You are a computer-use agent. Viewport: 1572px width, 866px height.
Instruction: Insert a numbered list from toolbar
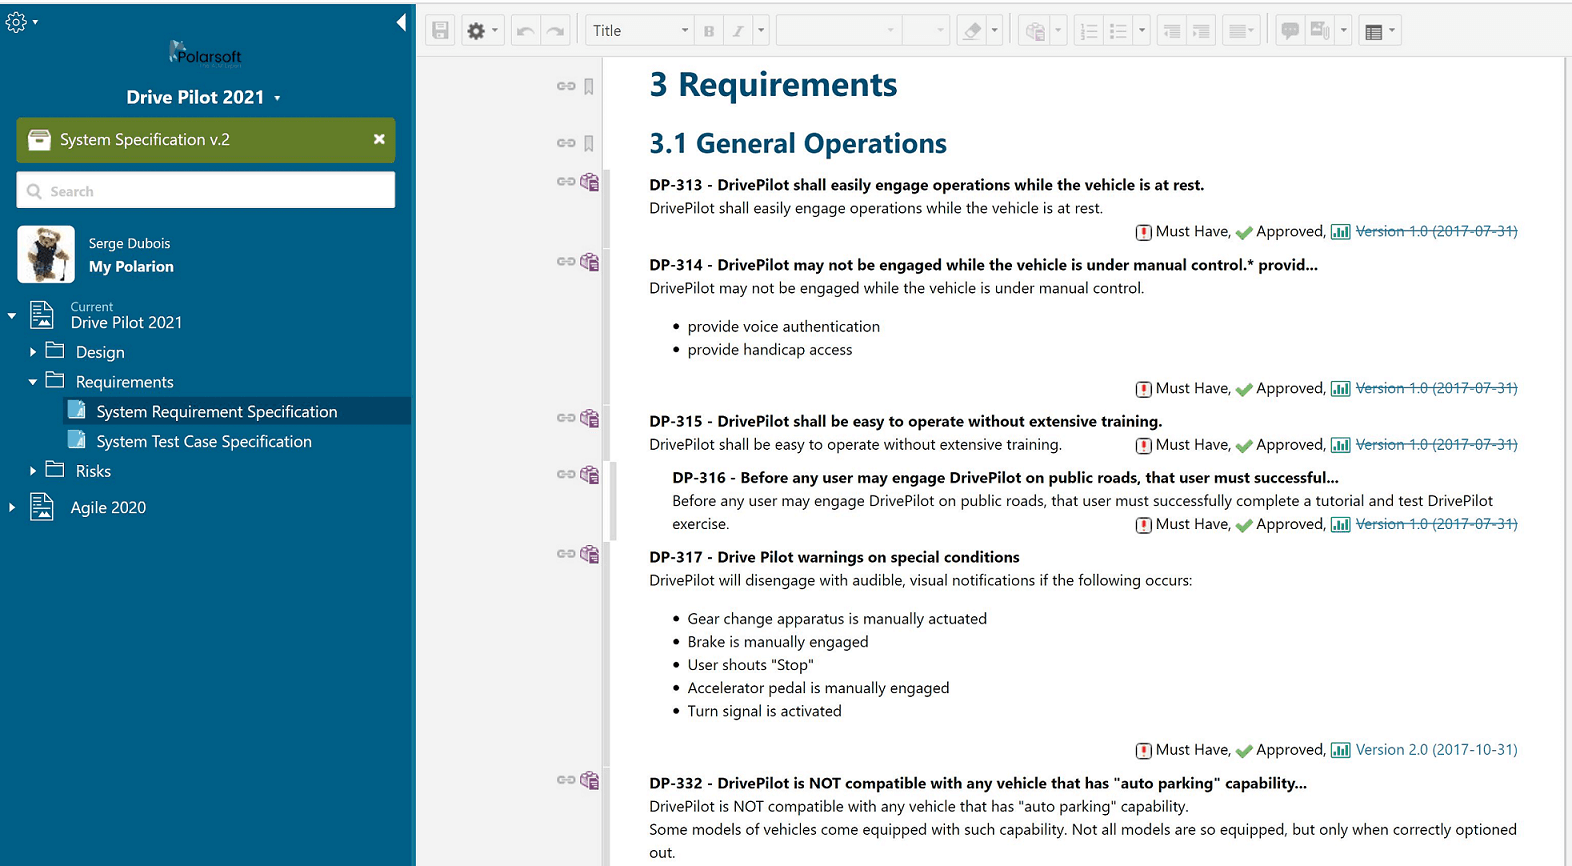(1089, 31)
